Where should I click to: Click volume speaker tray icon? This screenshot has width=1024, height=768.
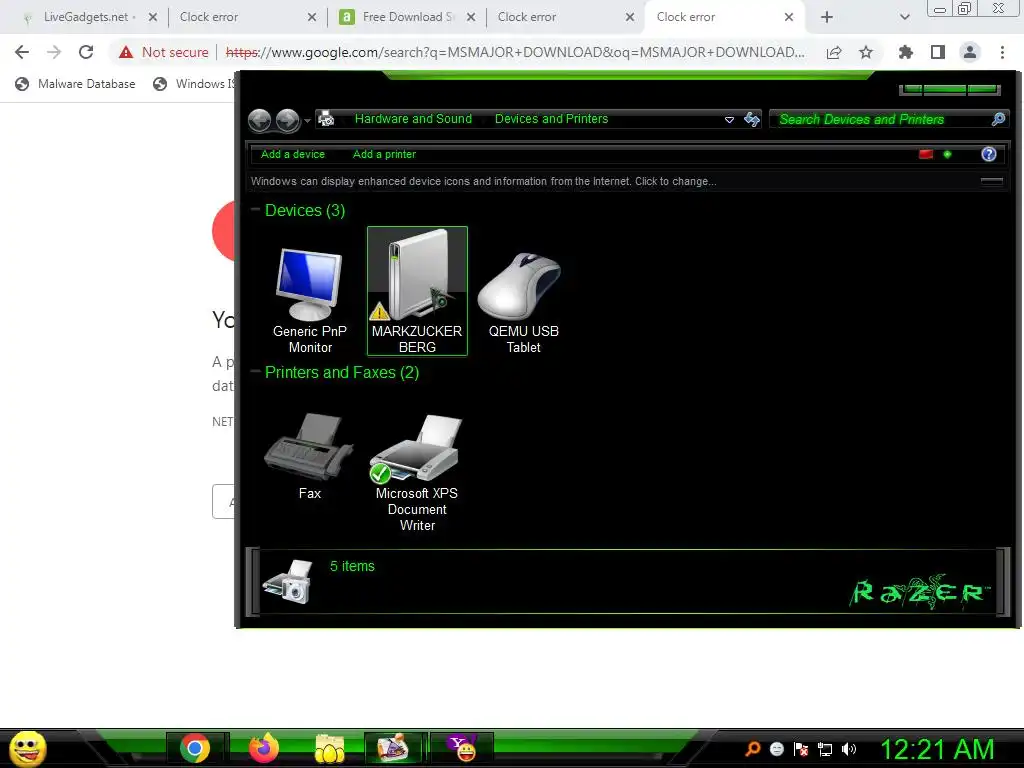(x=849, y=749)
